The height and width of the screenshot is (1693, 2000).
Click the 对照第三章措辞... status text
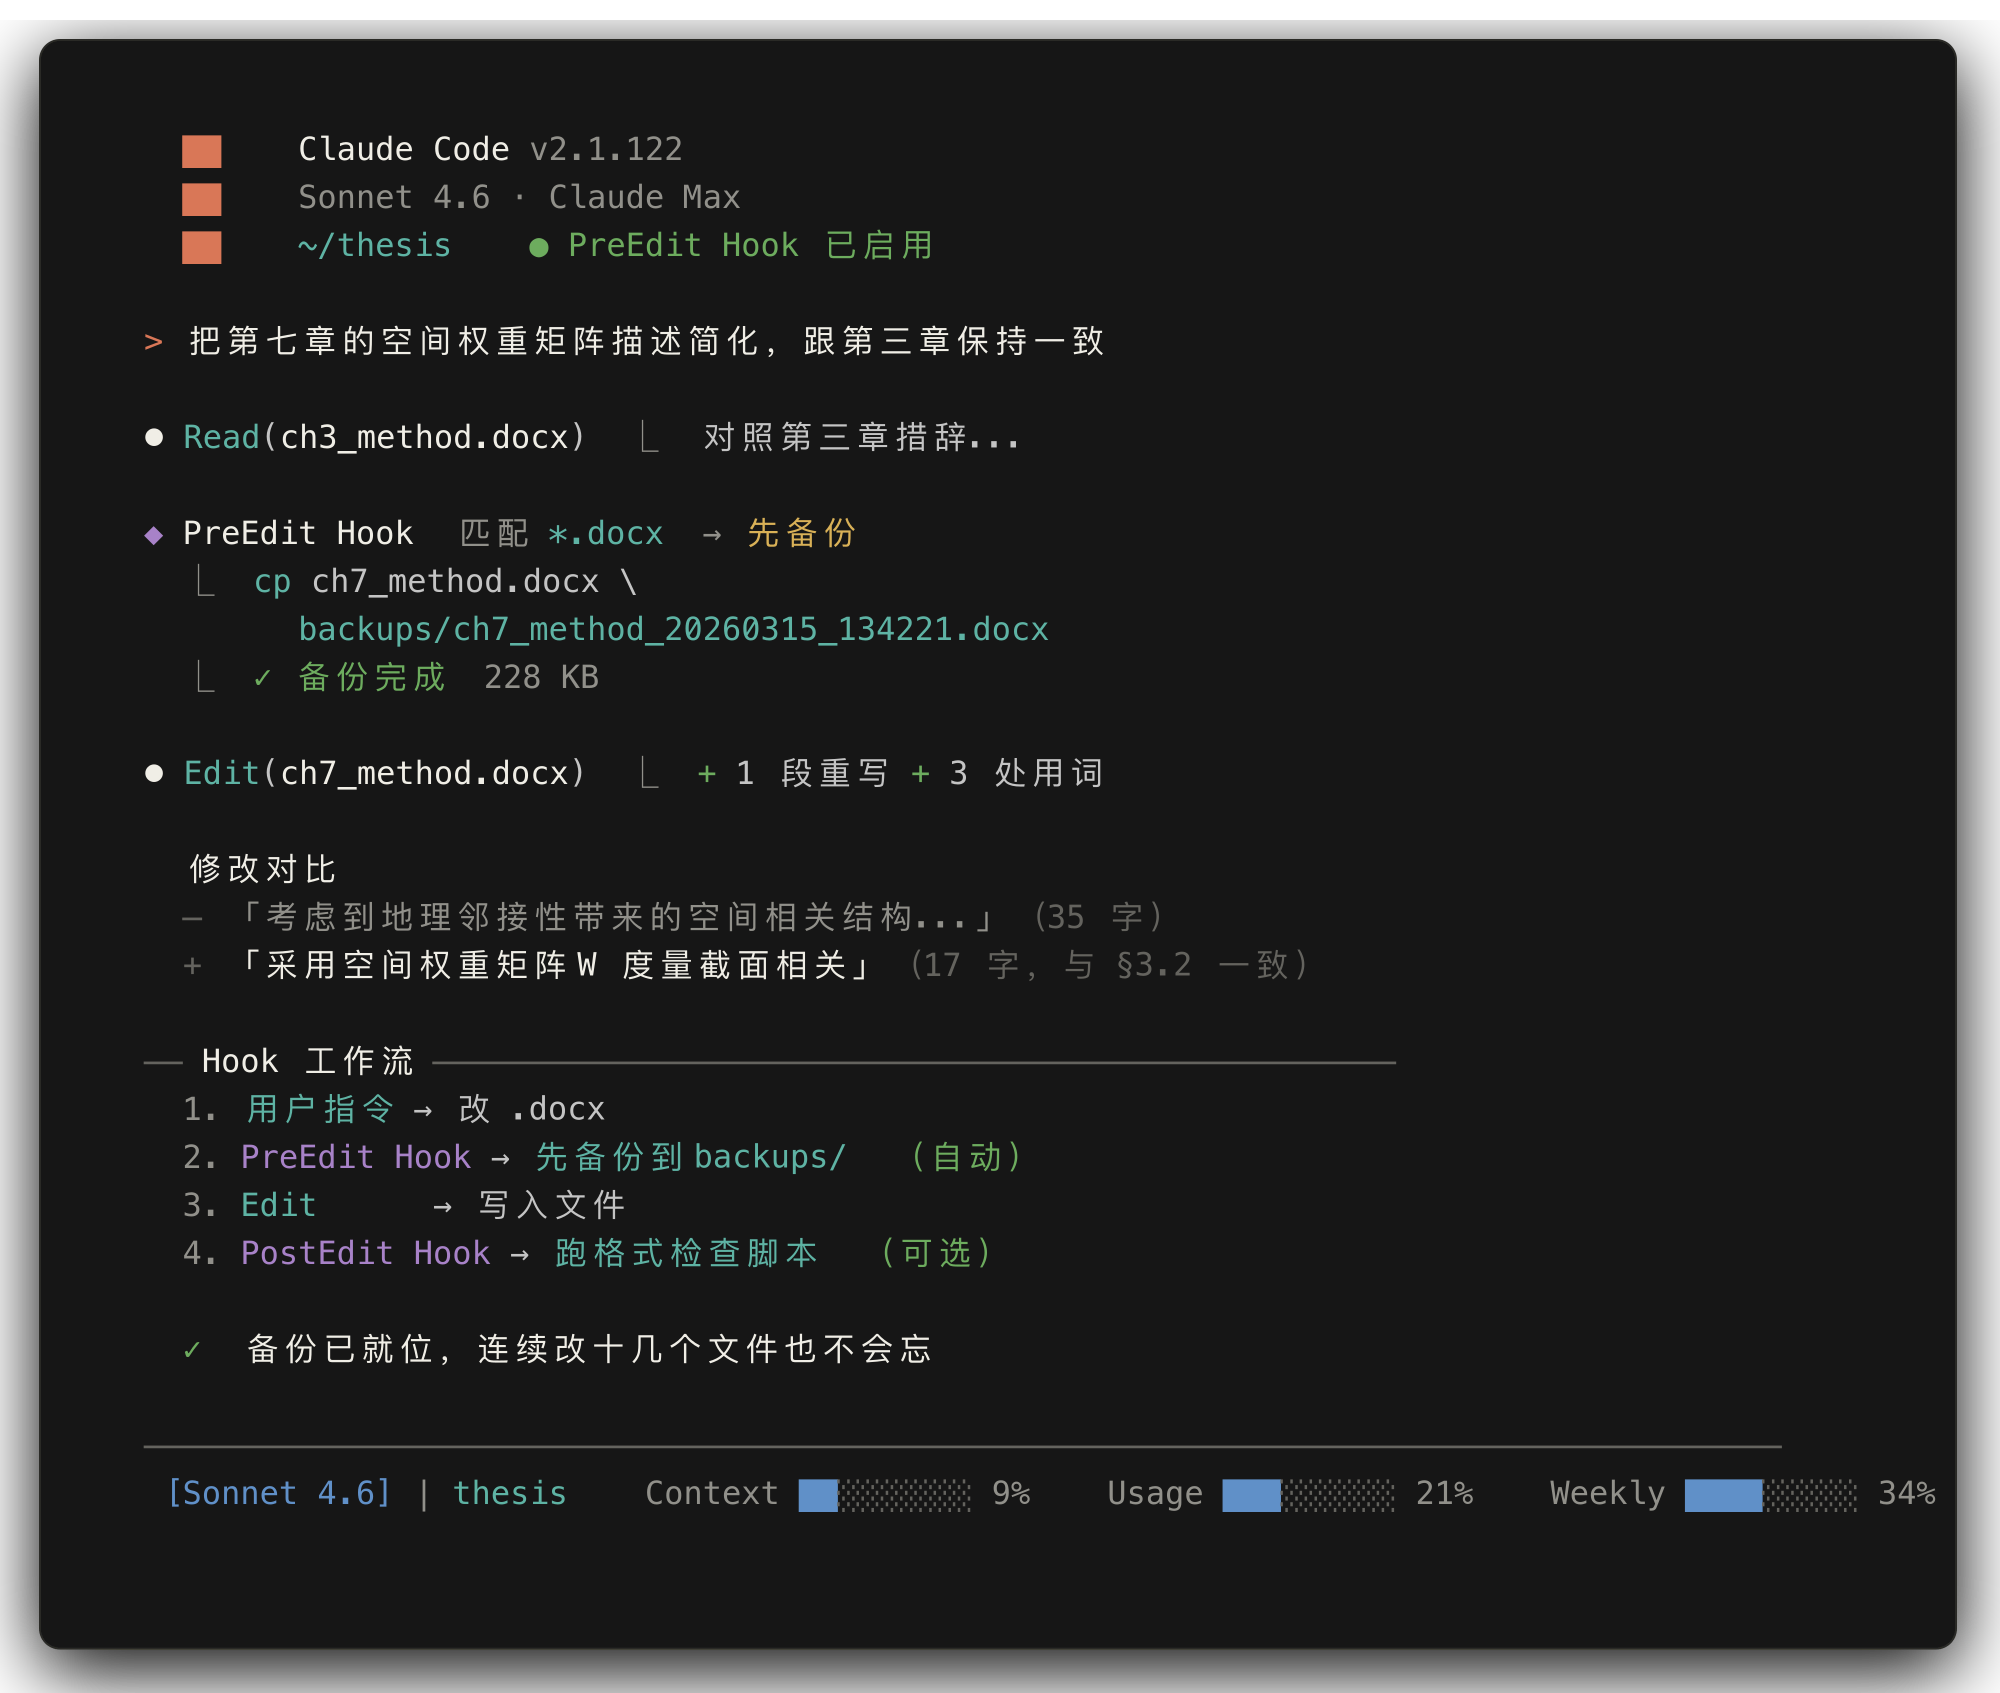[x=861, y=437]
